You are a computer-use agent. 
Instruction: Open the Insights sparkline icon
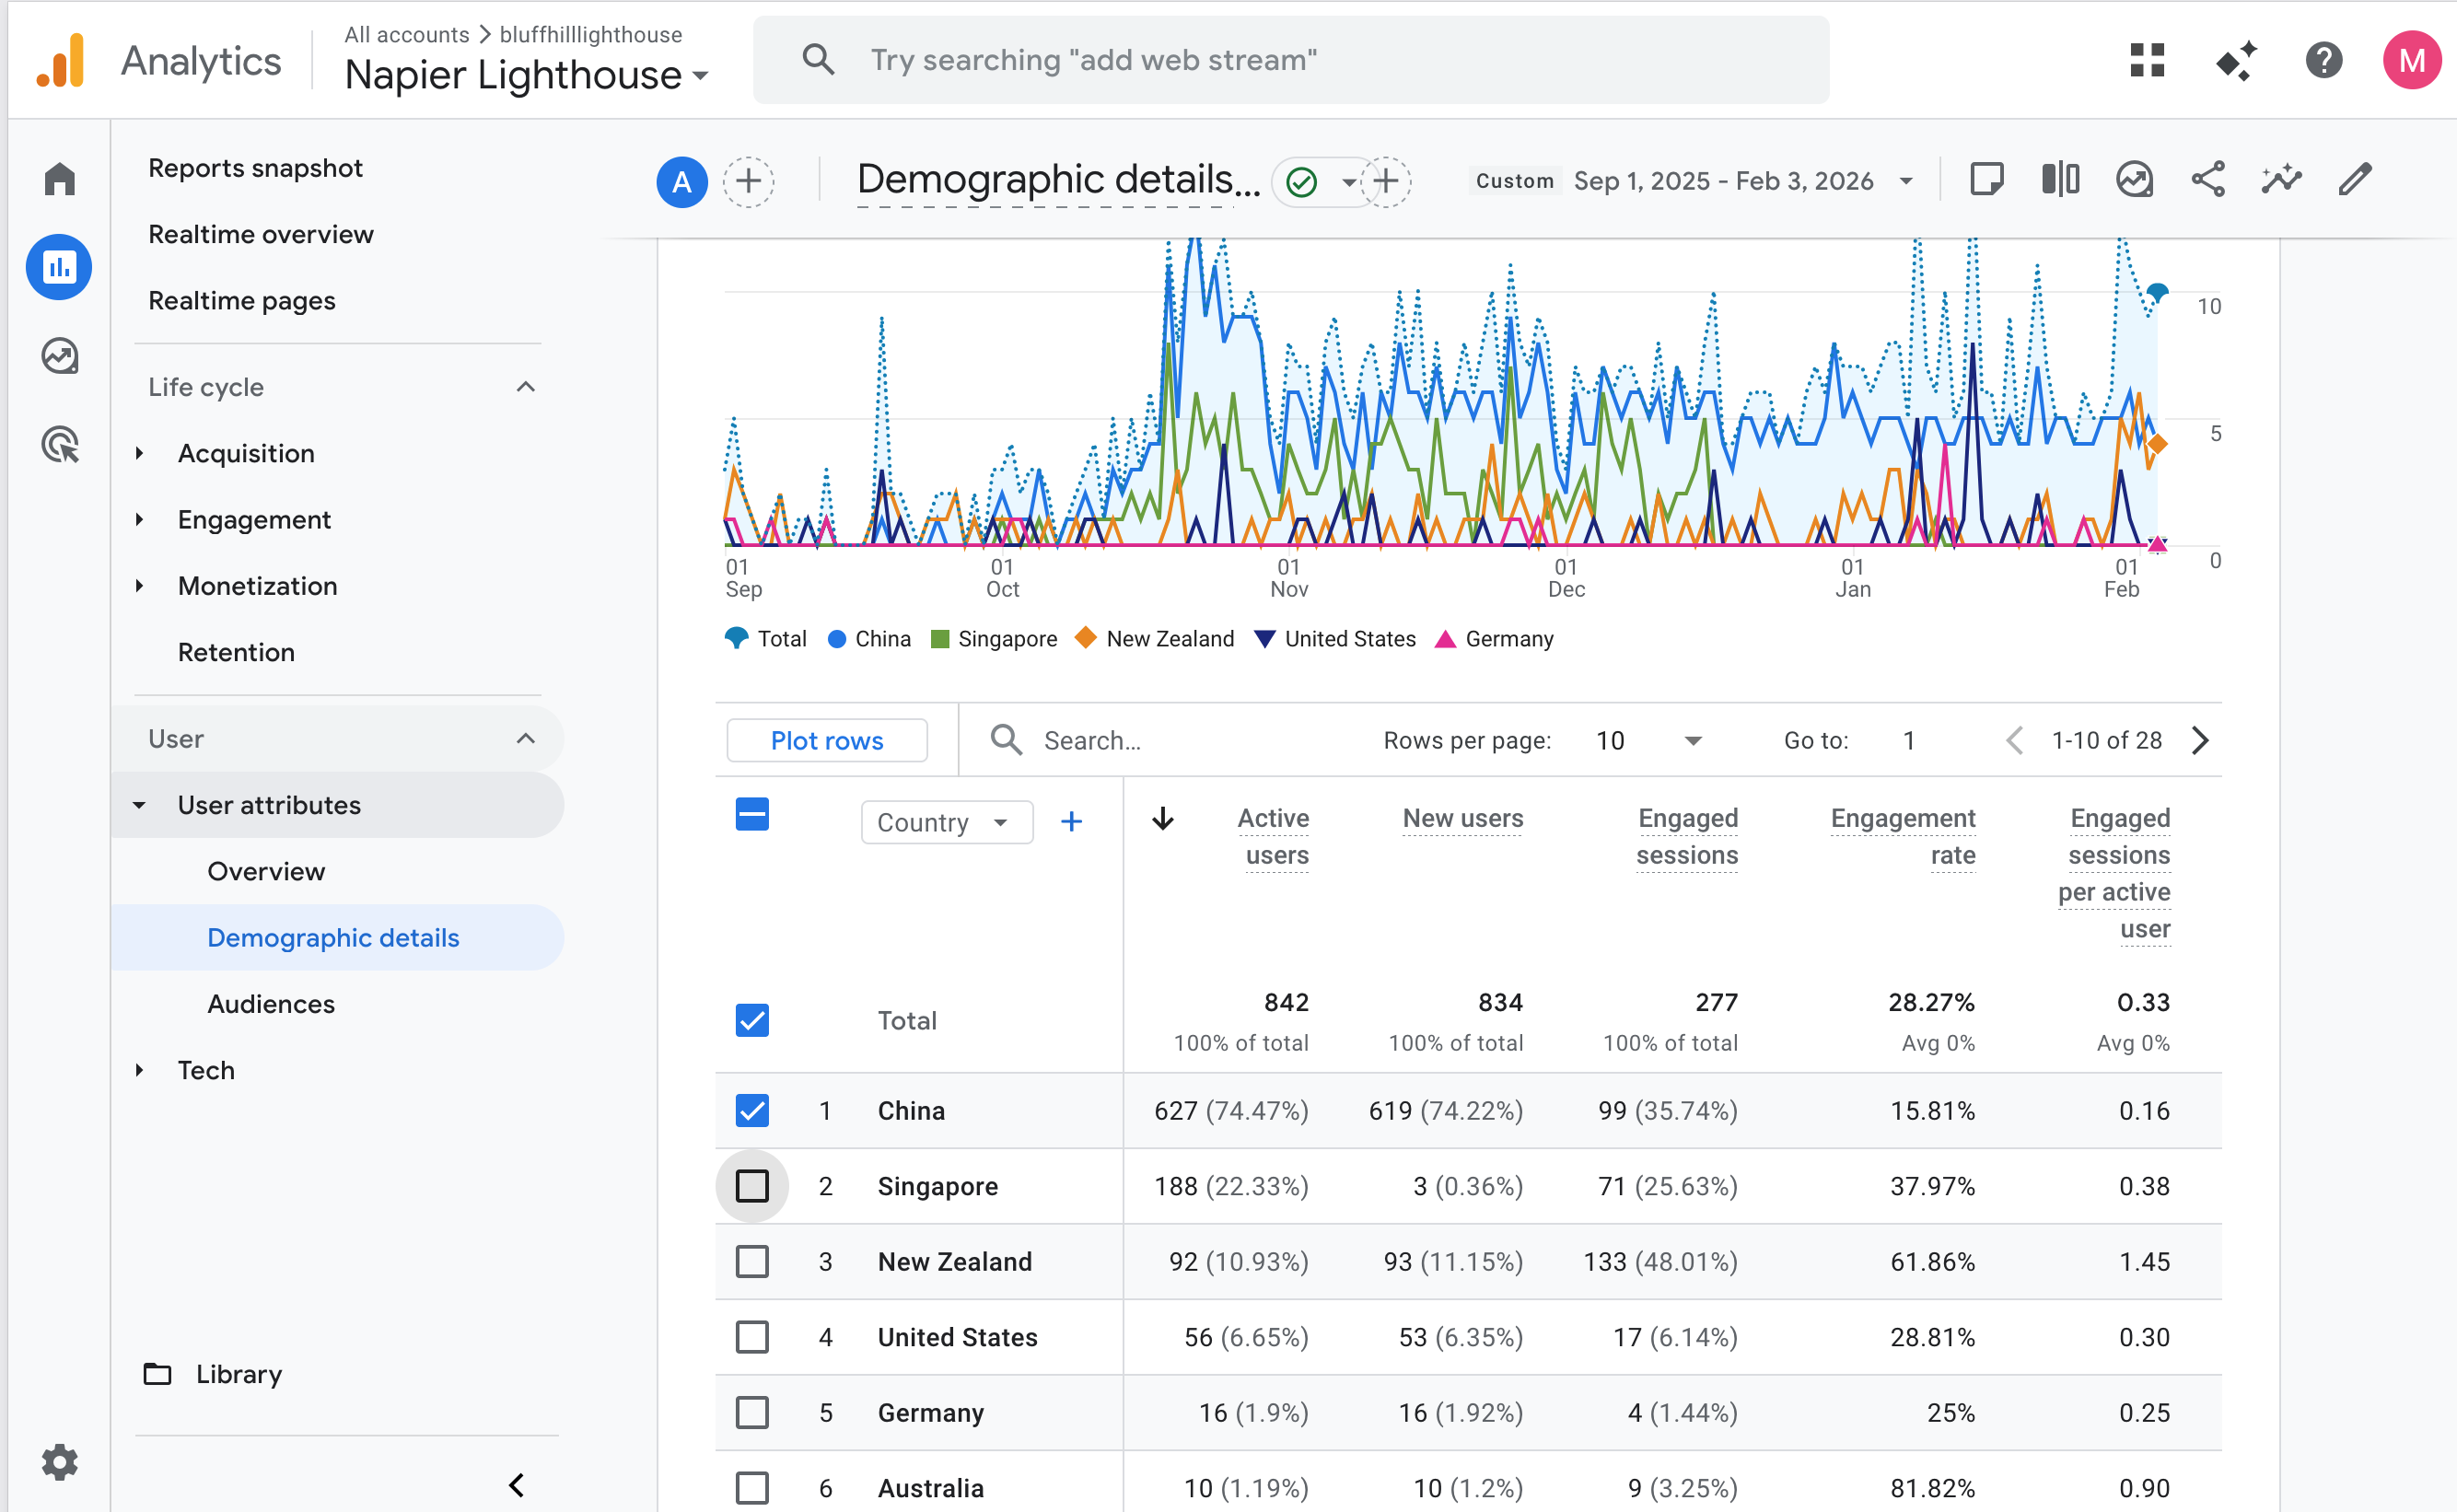pyautogui.click(x=2281, y=180)
